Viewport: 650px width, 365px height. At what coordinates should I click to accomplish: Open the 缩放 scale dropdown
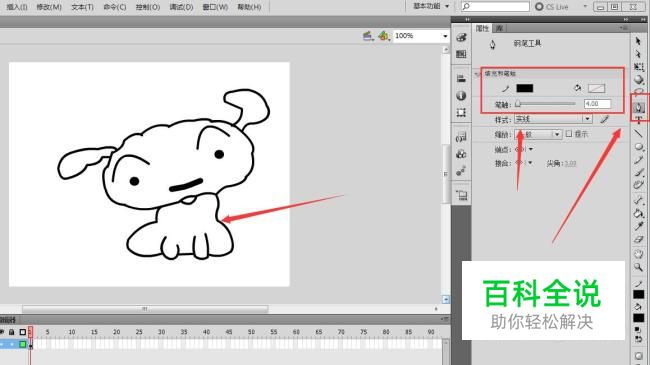point(538,134)
